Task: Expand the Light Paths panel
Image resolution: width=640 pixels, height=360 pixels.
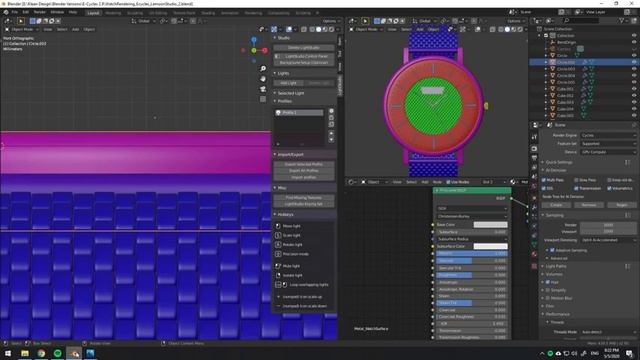Action: tap(556, 266)
